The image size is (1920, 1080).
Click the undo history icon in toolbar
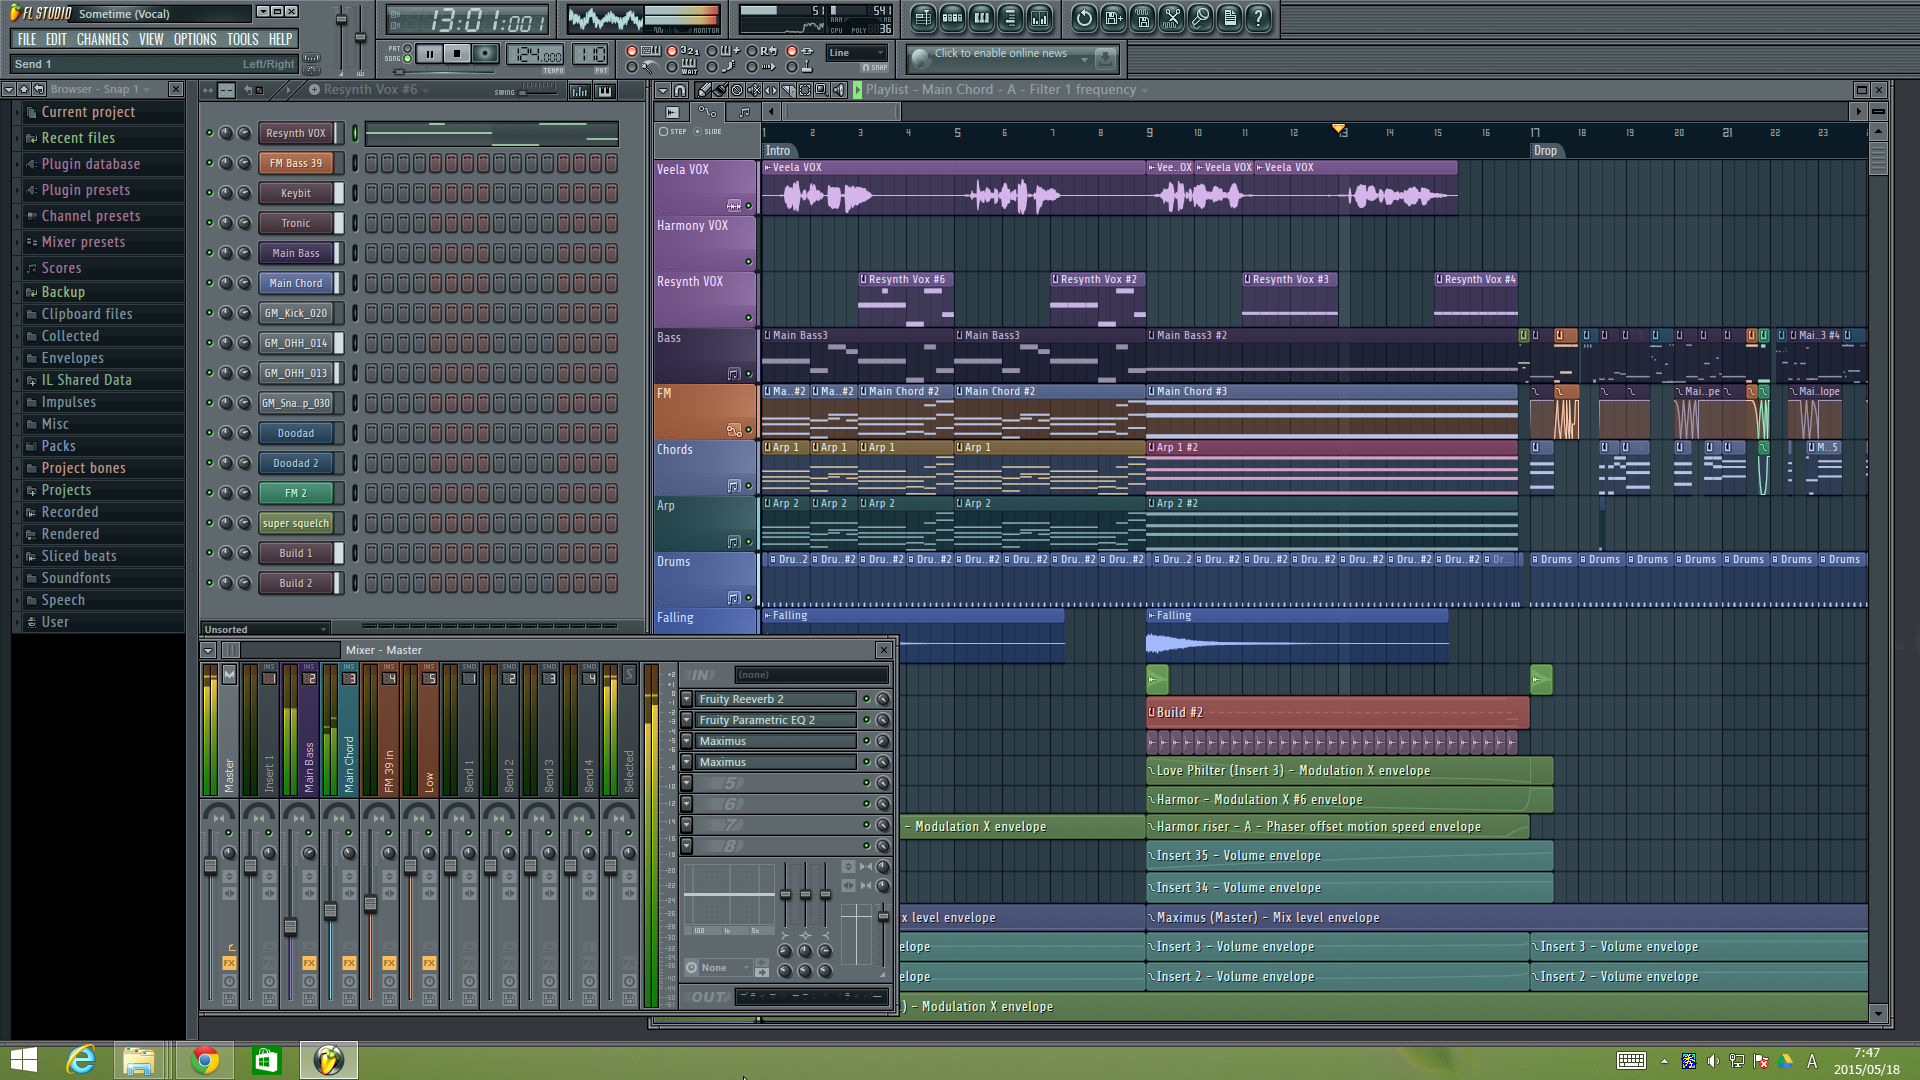[x=1084, y=18]
